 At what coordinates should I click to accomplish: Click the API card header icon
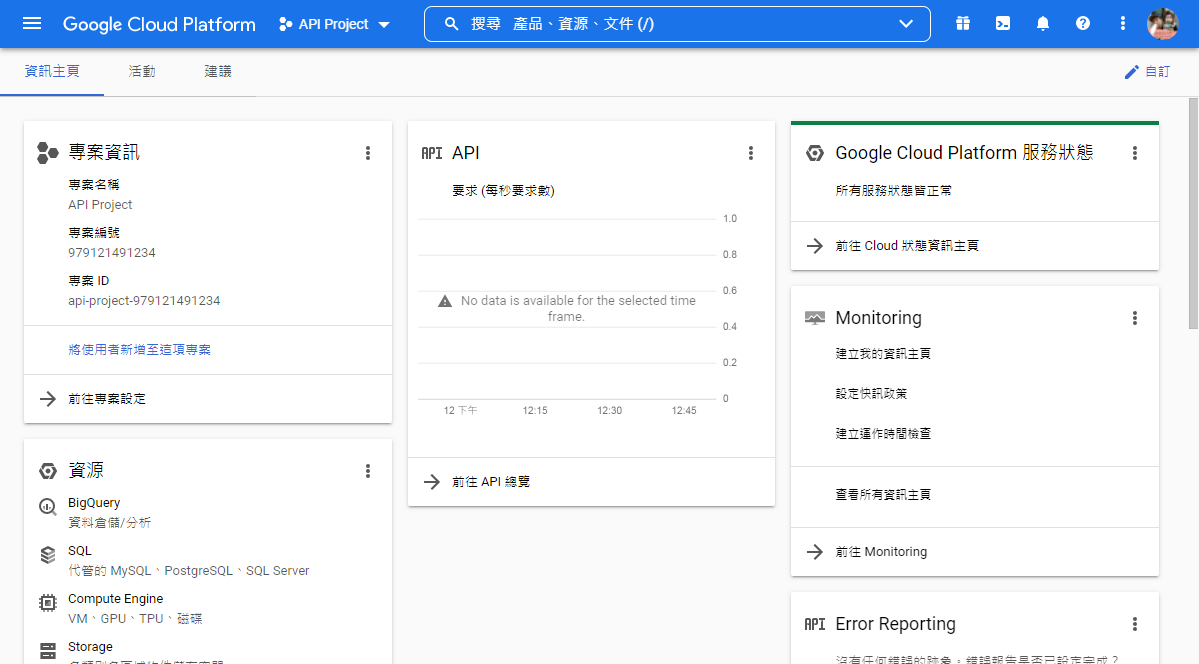(x=432, y=153)
